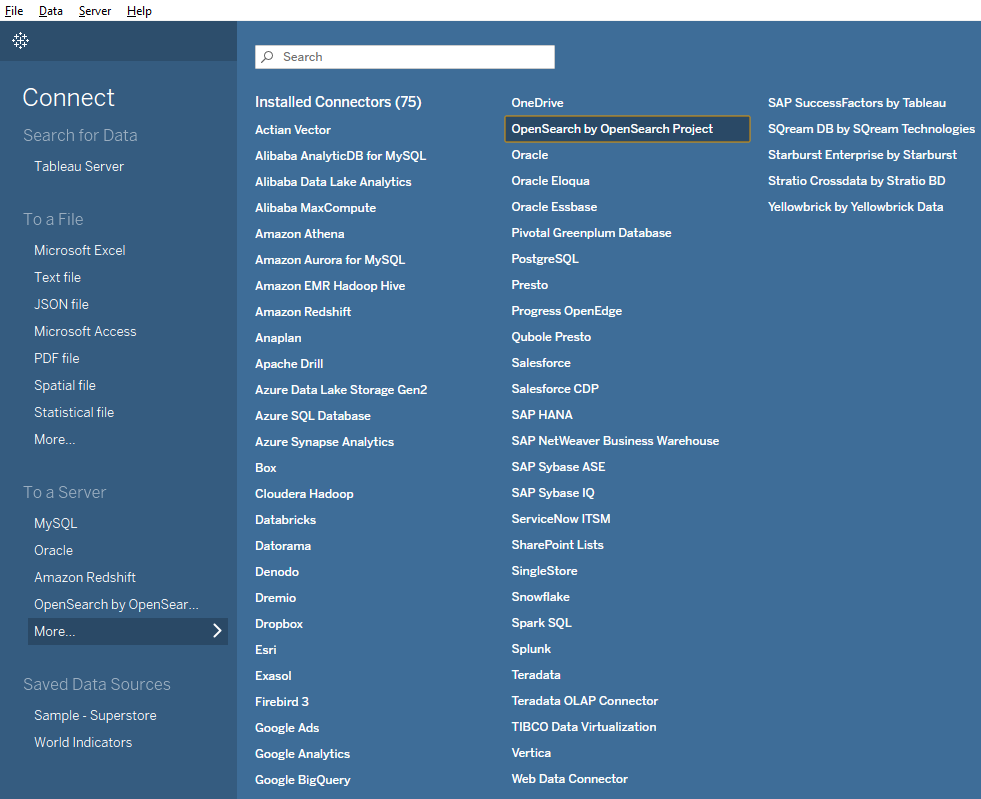Image resolution: width=981 pixels, height=799 pixels.
Task: Select Databricks connector
Action: [x=285, y=520]
